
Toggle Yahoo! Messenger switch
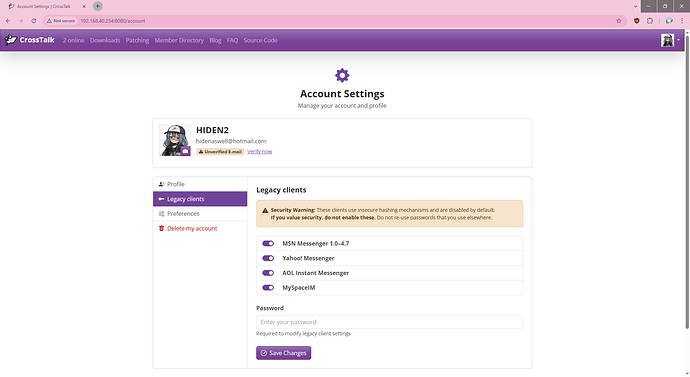pyautogui.click(x=268, y=258)
